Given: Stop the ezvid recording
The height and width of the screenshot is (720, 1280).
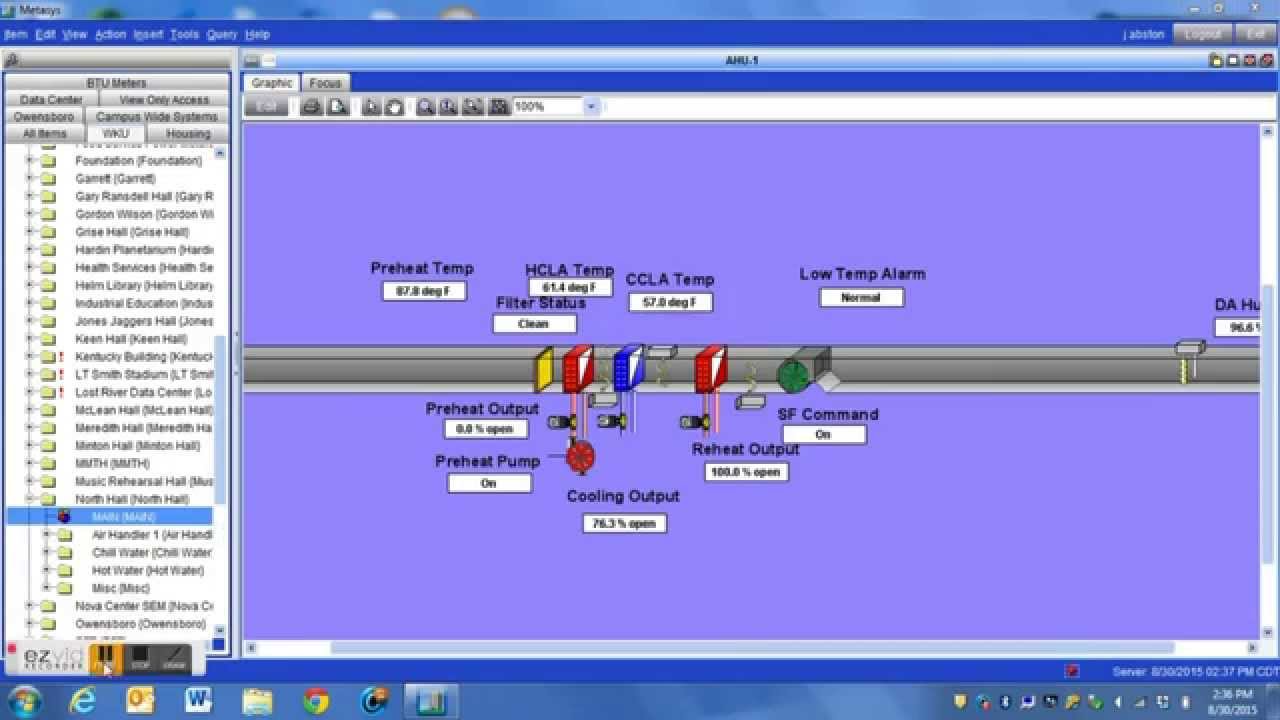Looking at the screenshot, I should 140,658.
